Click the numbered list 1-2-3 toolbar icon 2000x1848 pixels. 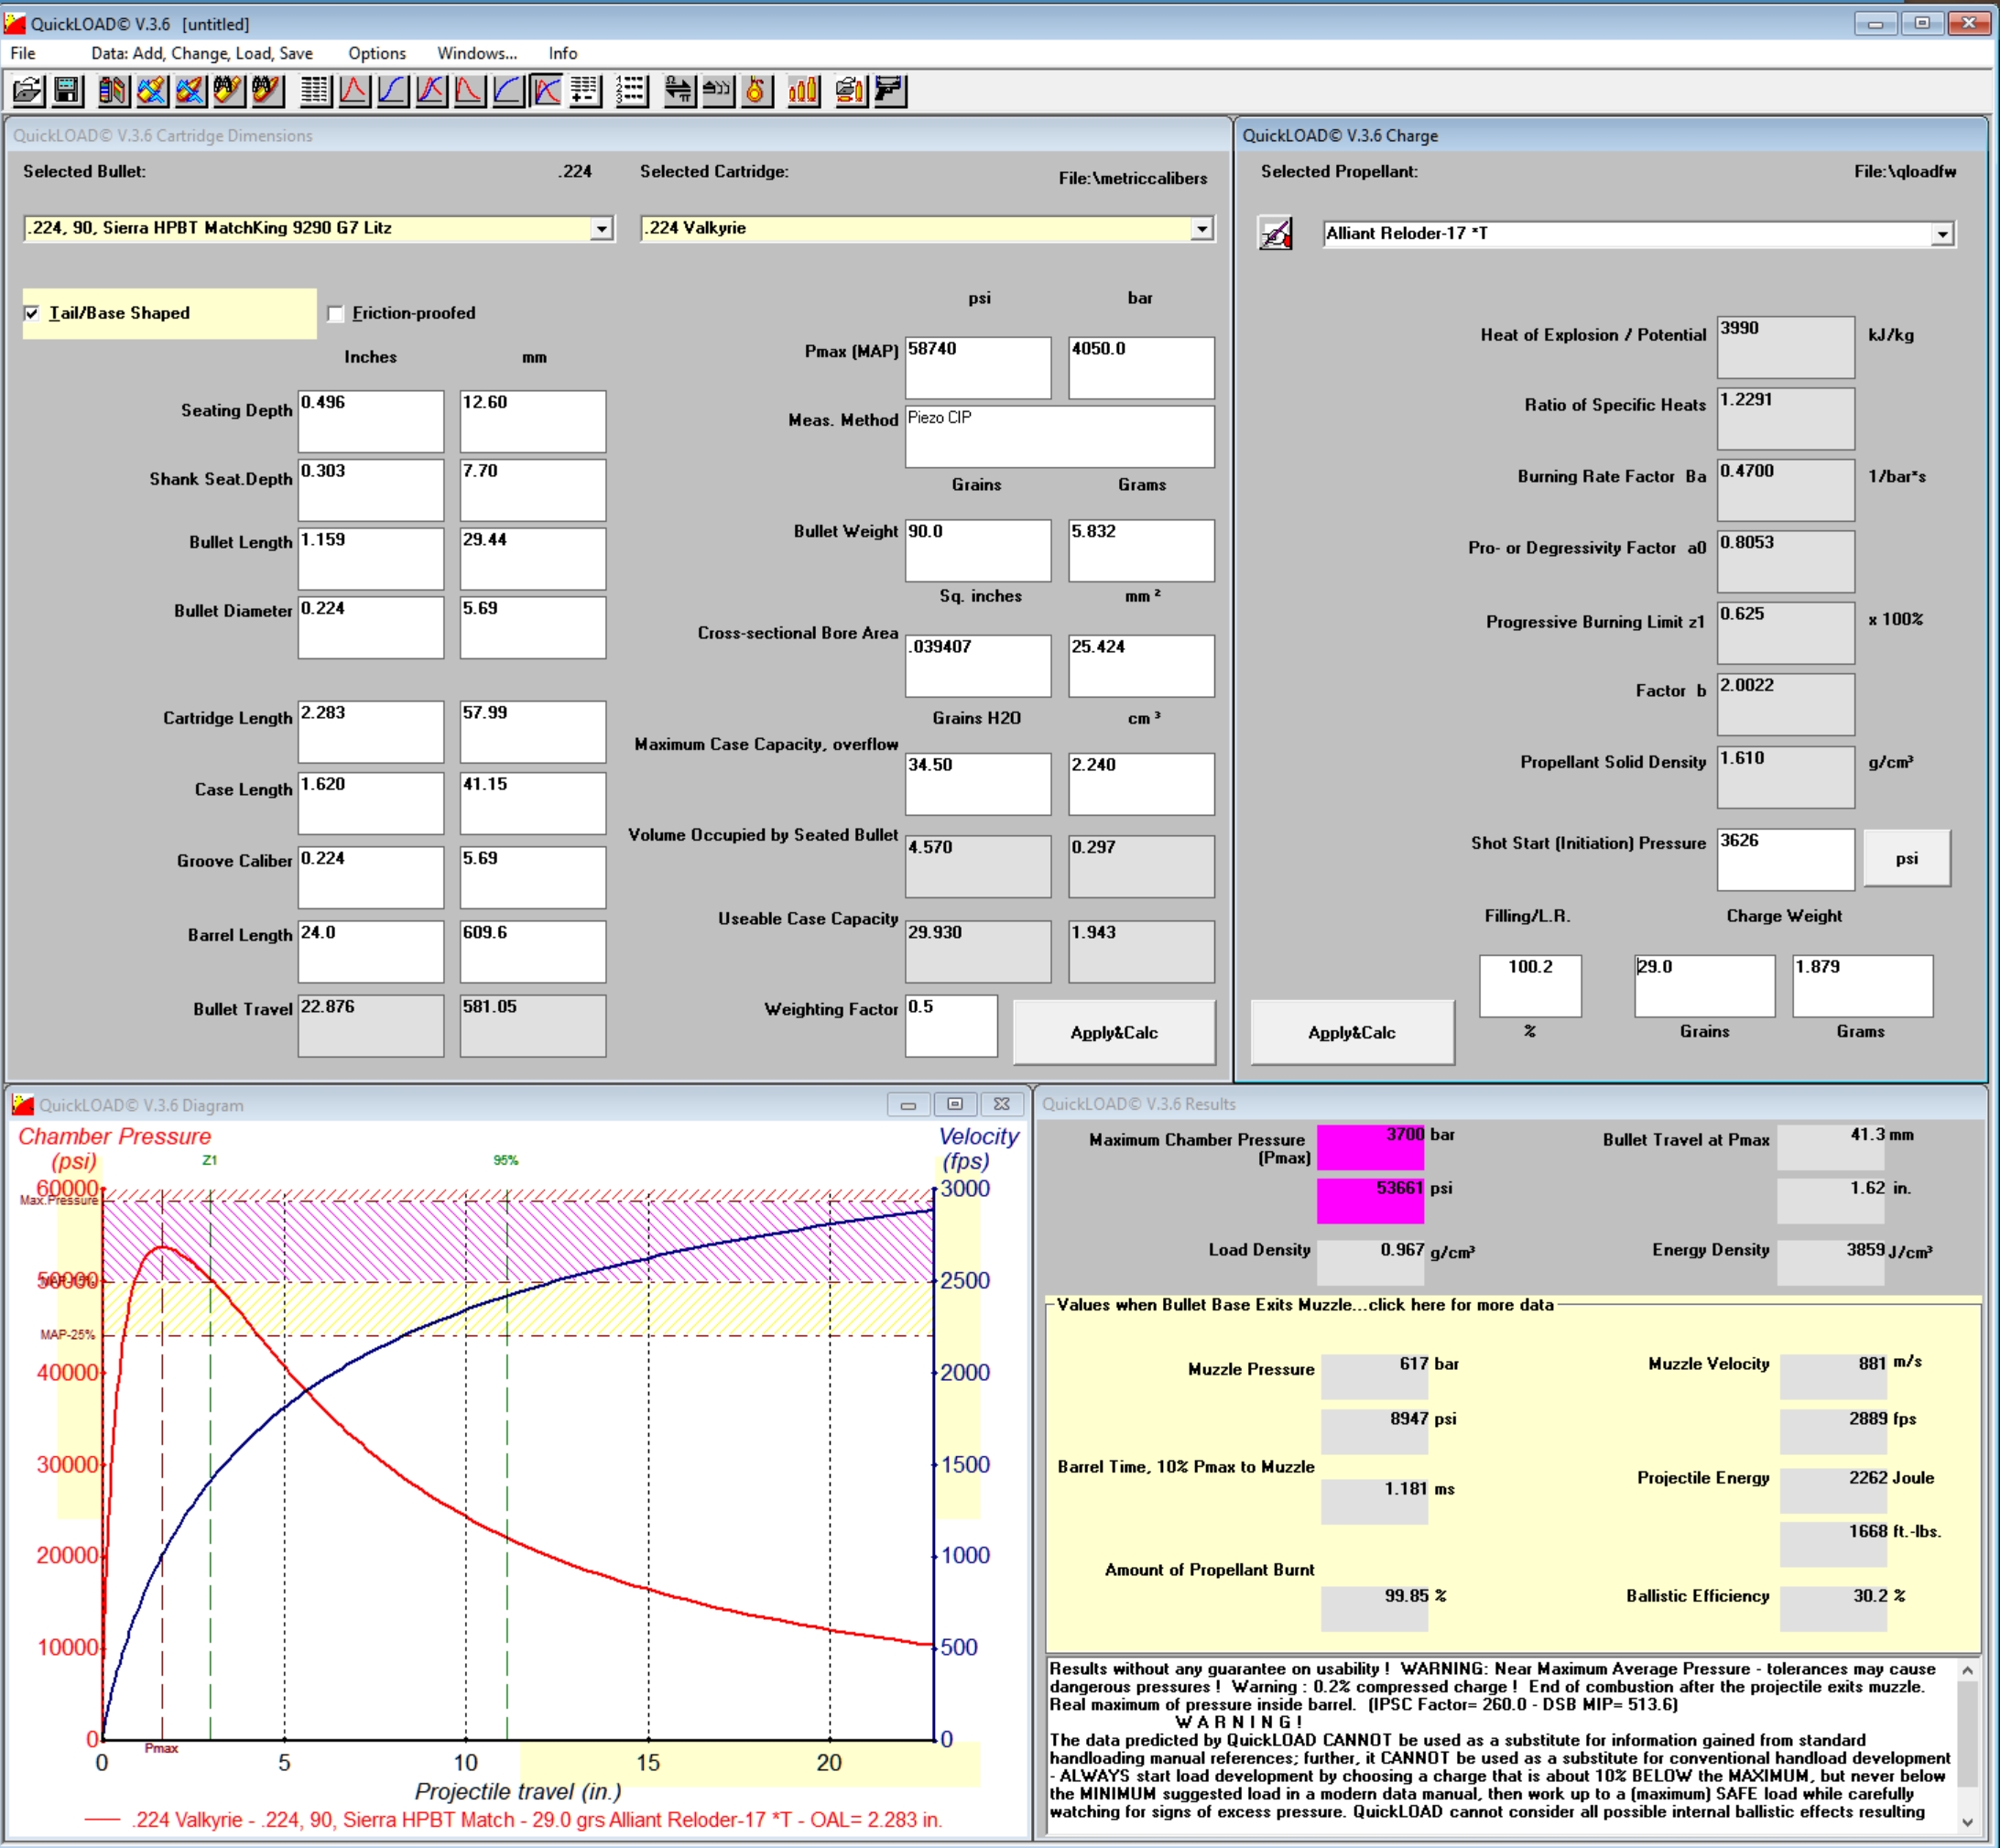tap(632, 91)
